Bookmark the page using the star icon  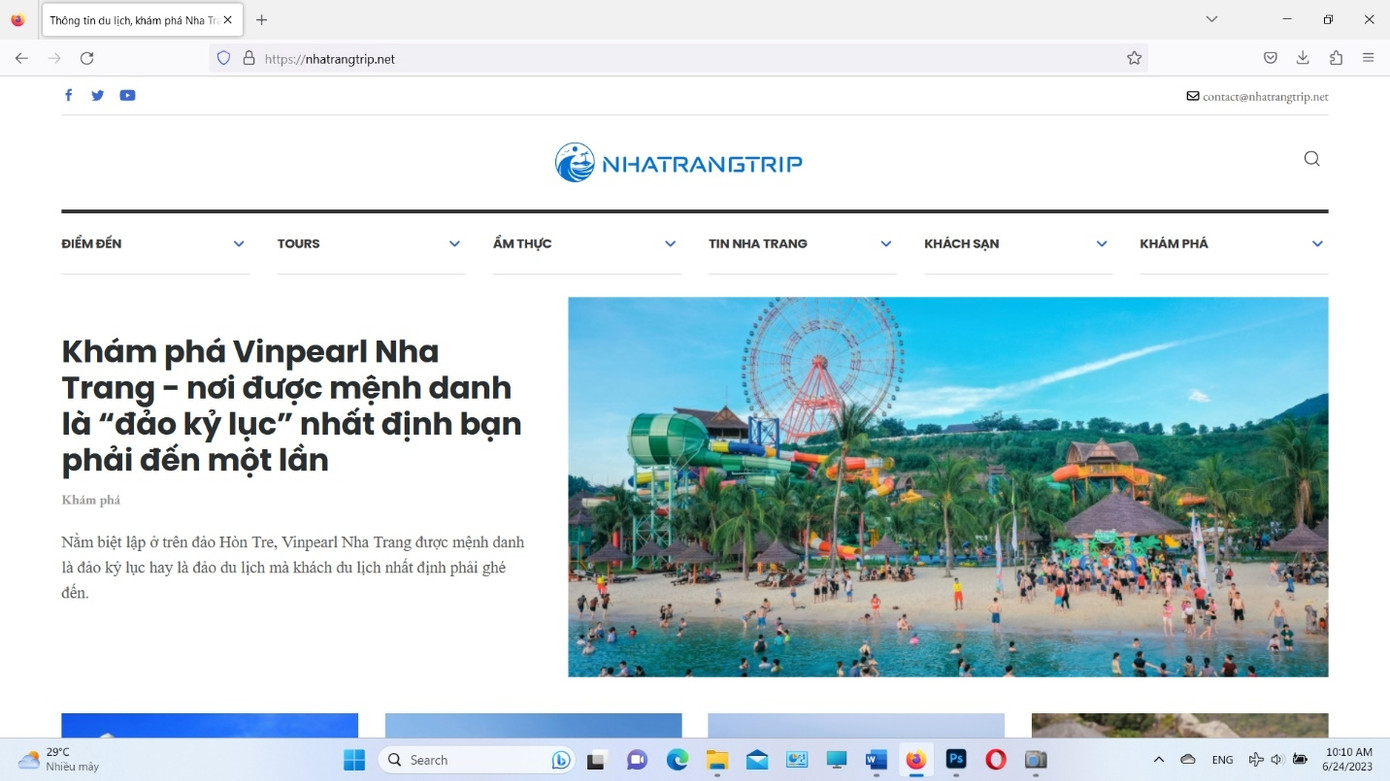pyautogui.click(x=1134, y=58)
